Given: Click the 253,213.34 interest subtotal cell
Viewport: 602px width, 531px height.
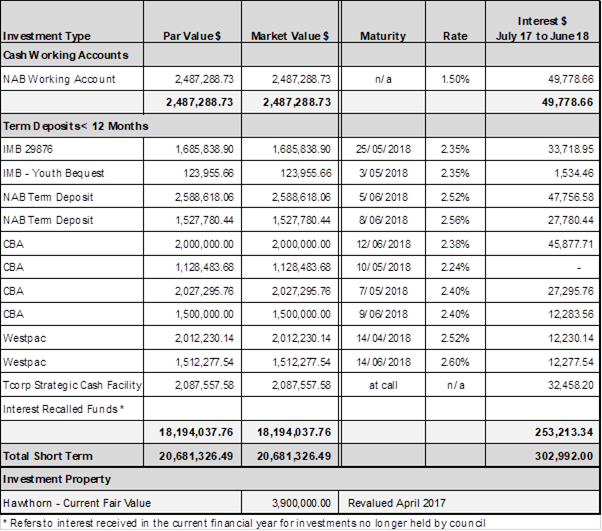Looking at the screenshot, I should (560, 432).
